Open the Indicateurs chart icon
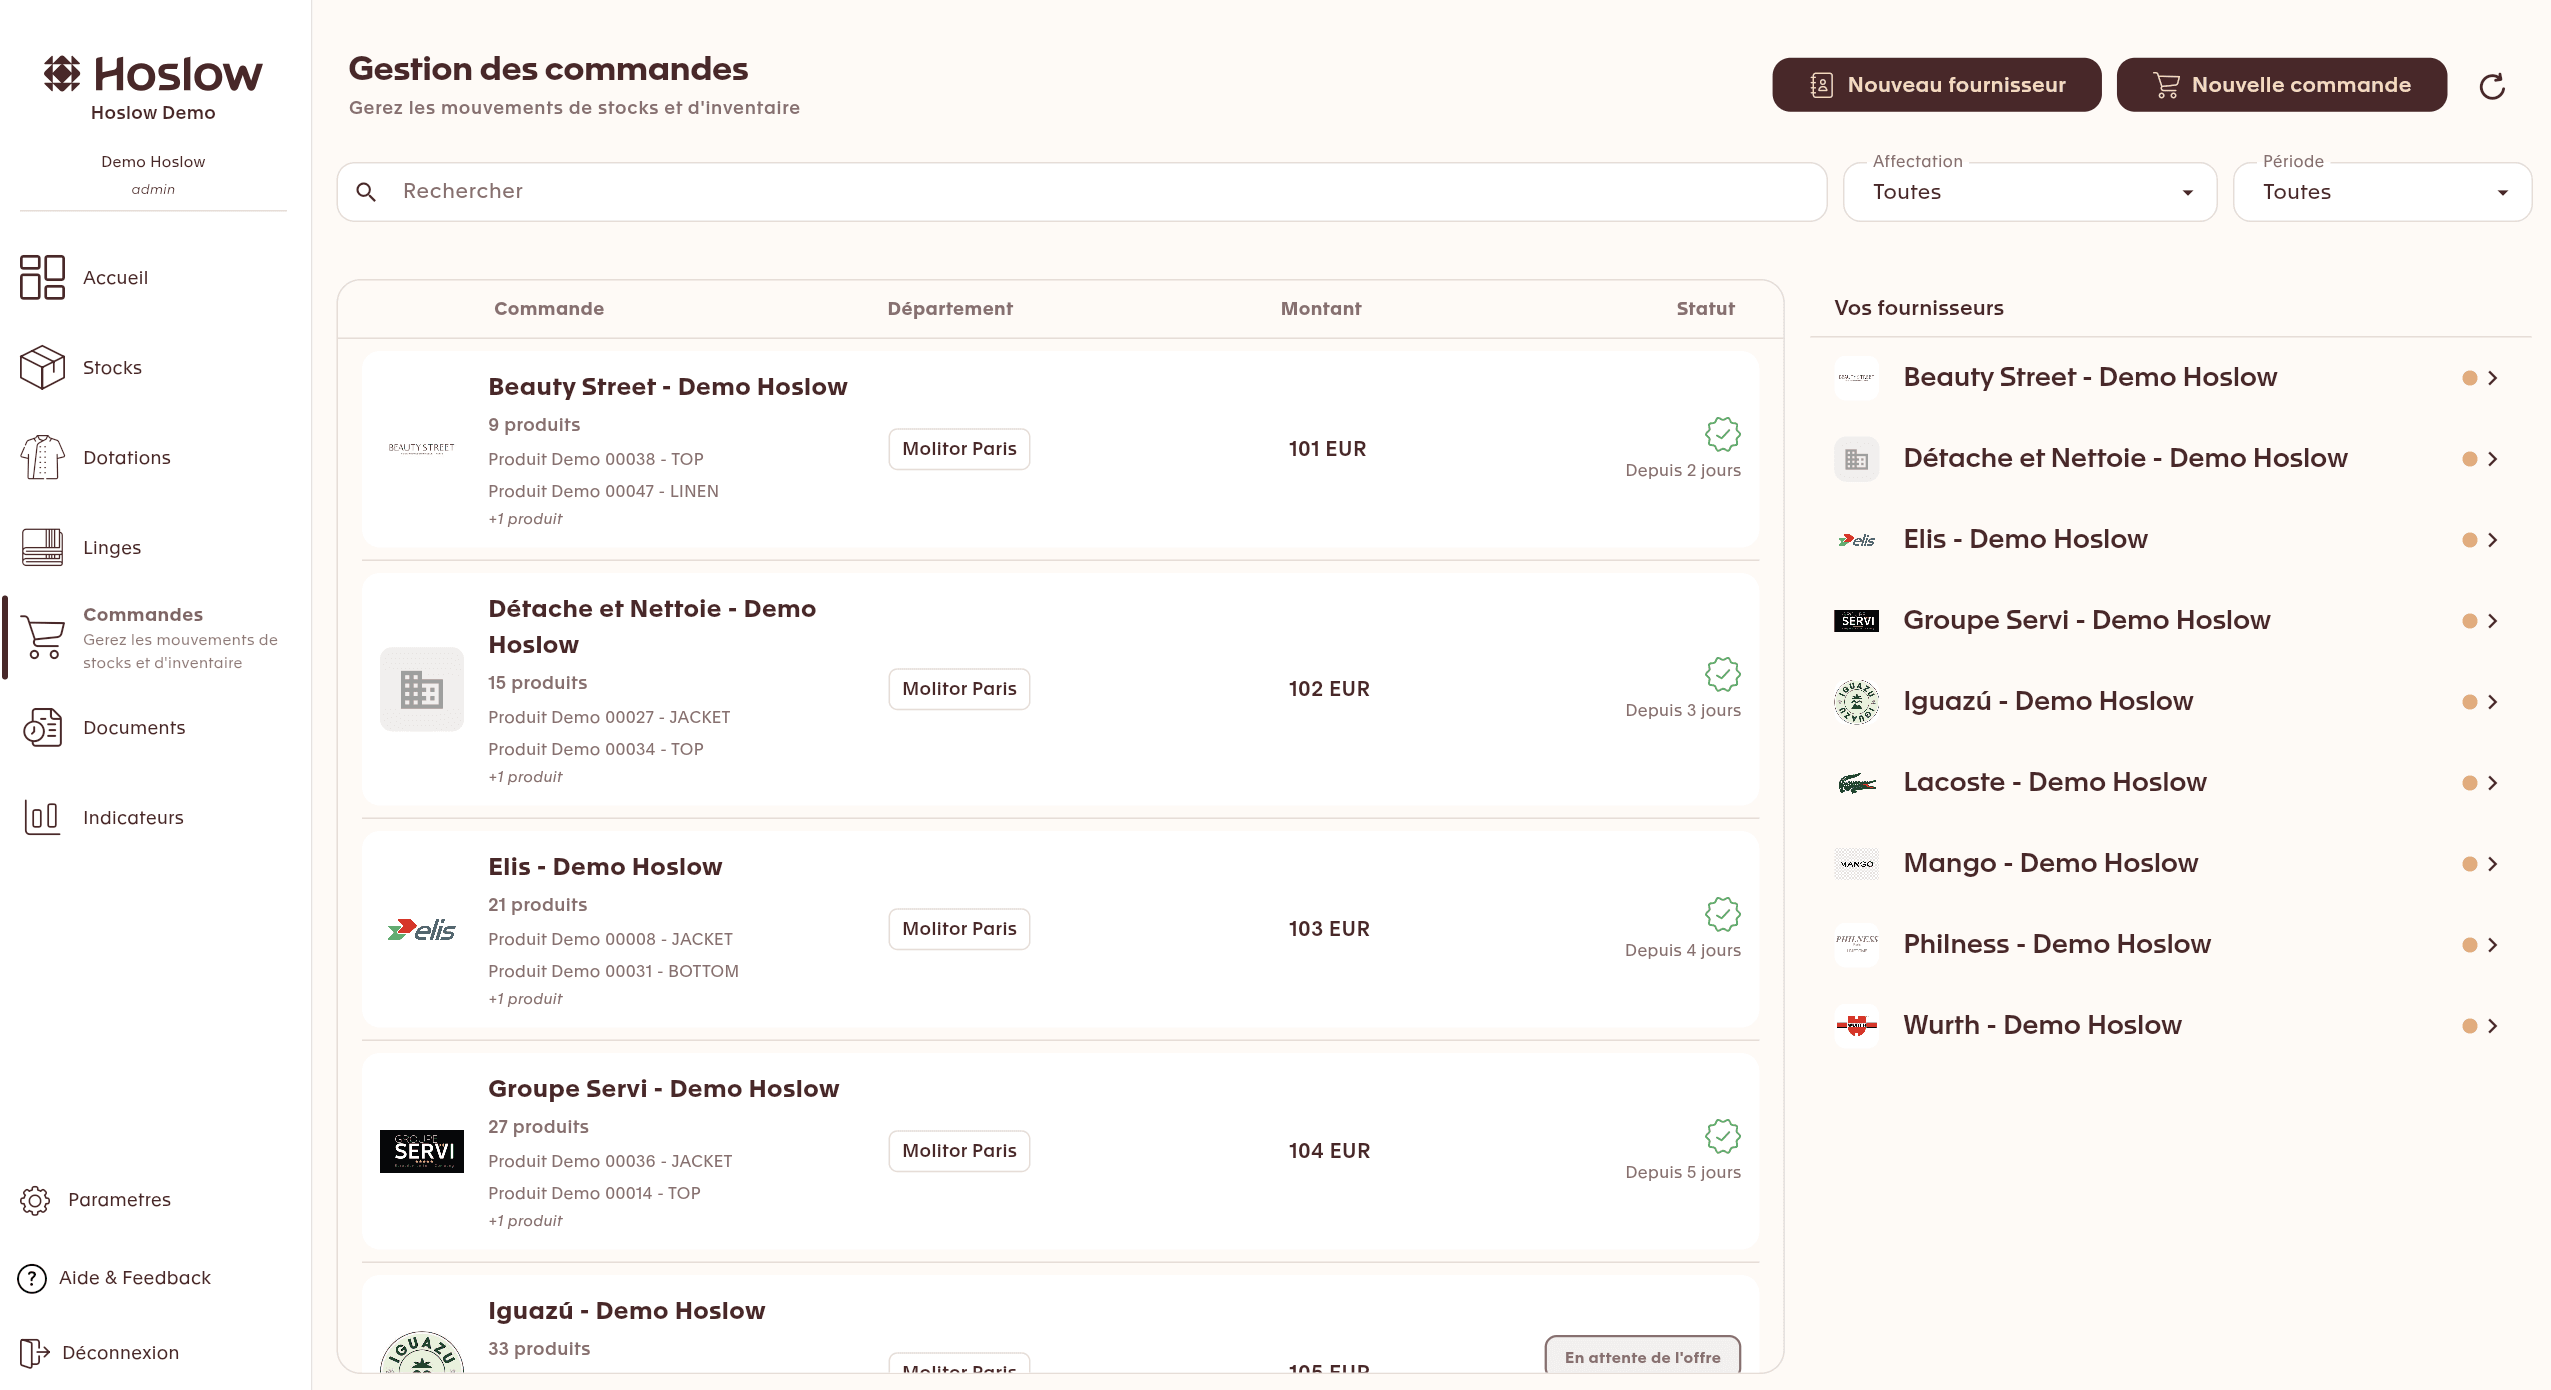 click(x=42, y=817)
